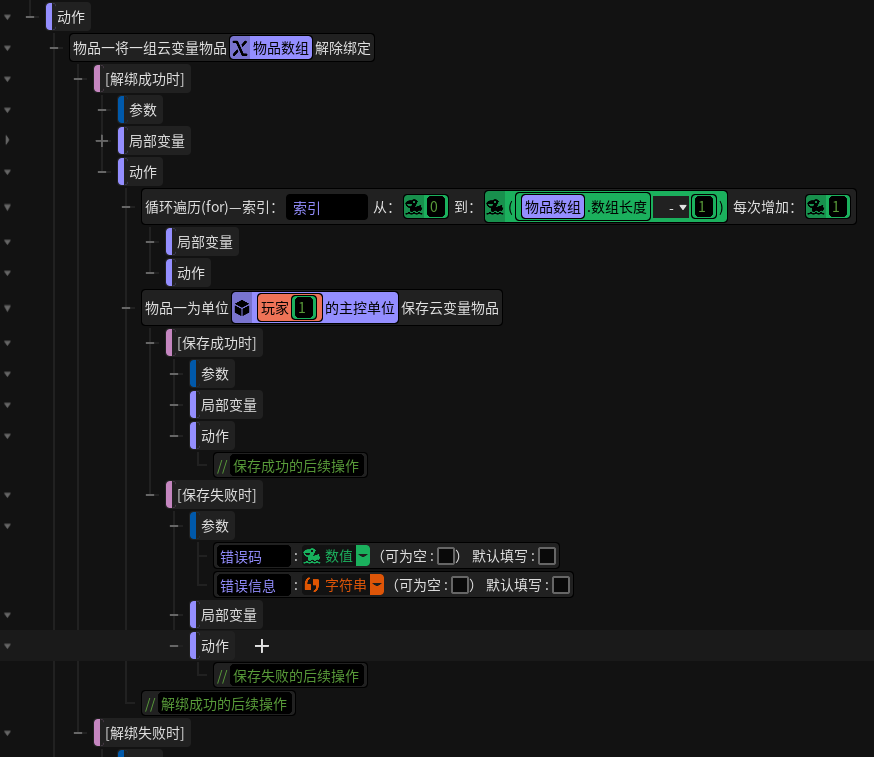Open the minus operator dropdown in 到 expression
The image size is (874, 757).
672,207
